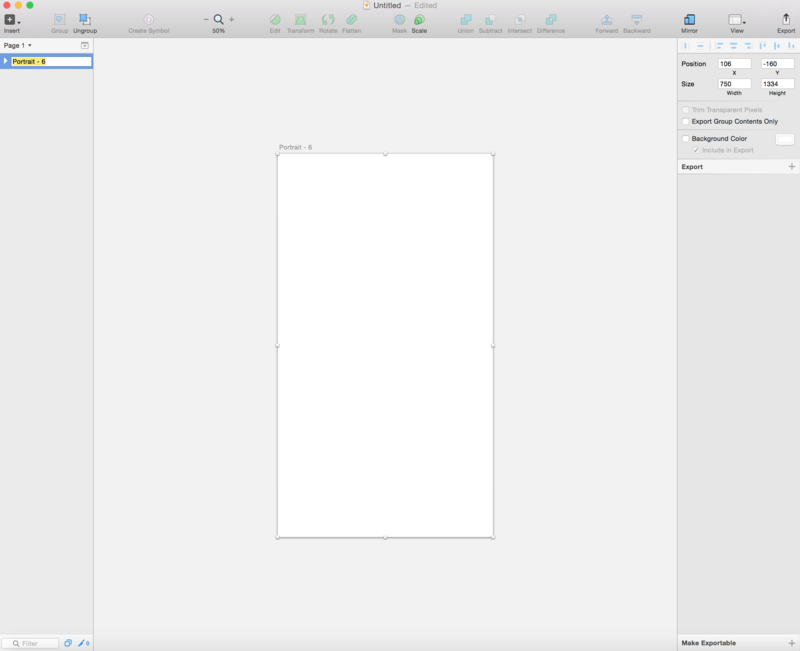Viewport: 800px width, 651px height.
Task: Click the Width size field
Action: click(x=734, y=84)
